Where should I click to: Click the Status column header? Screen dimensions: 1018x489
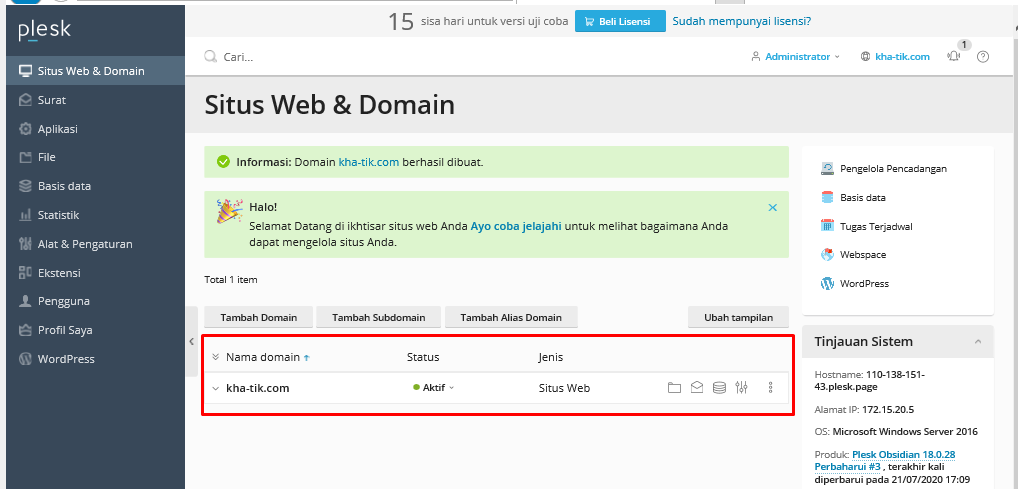pyautogui.click(x=423, y=357)
